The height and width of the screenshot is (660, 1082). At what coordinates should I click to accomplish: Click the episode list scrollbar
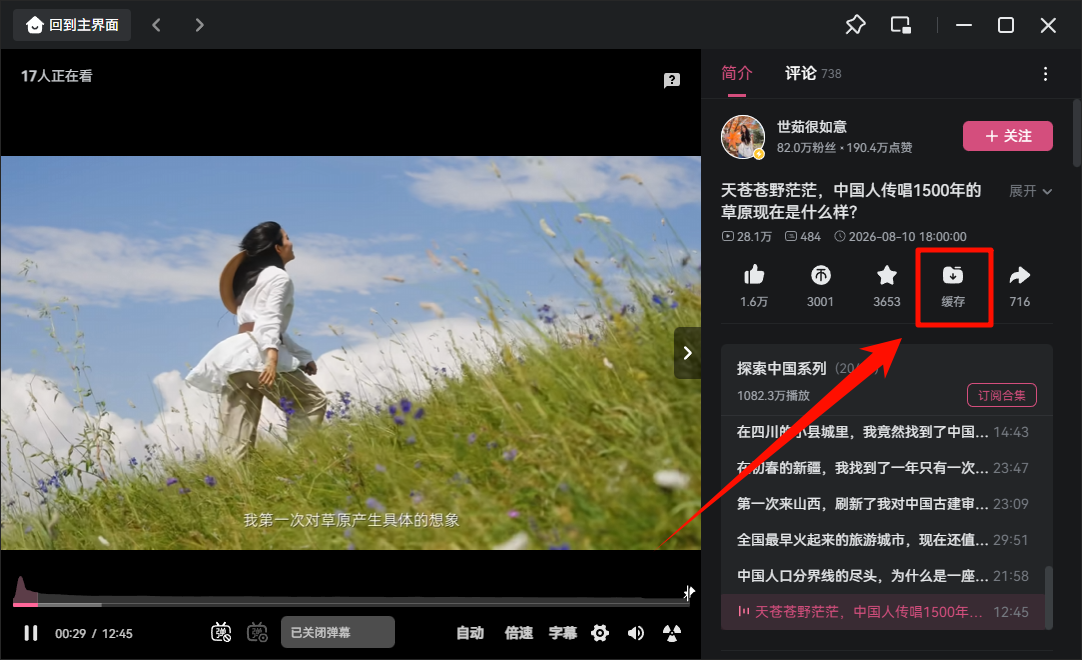(x=1049, y=597)
